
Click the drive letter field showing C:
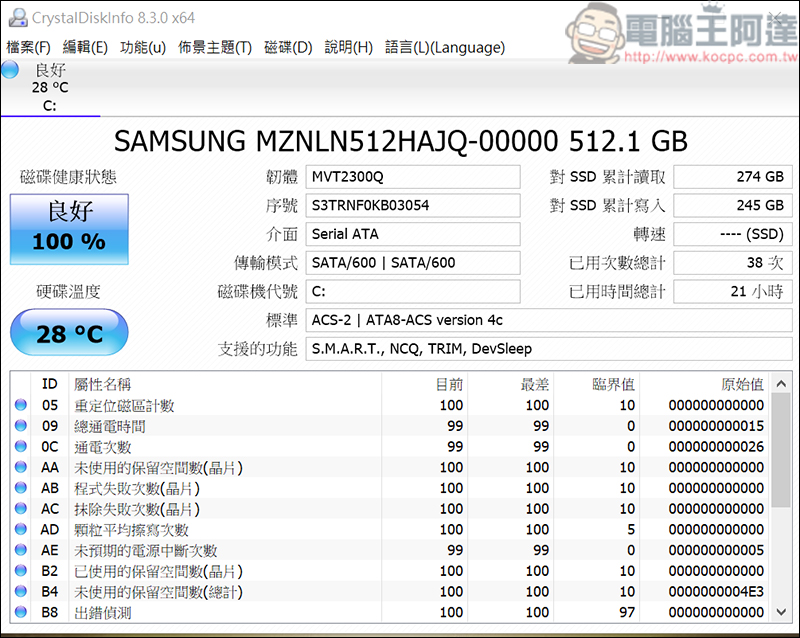413,291
